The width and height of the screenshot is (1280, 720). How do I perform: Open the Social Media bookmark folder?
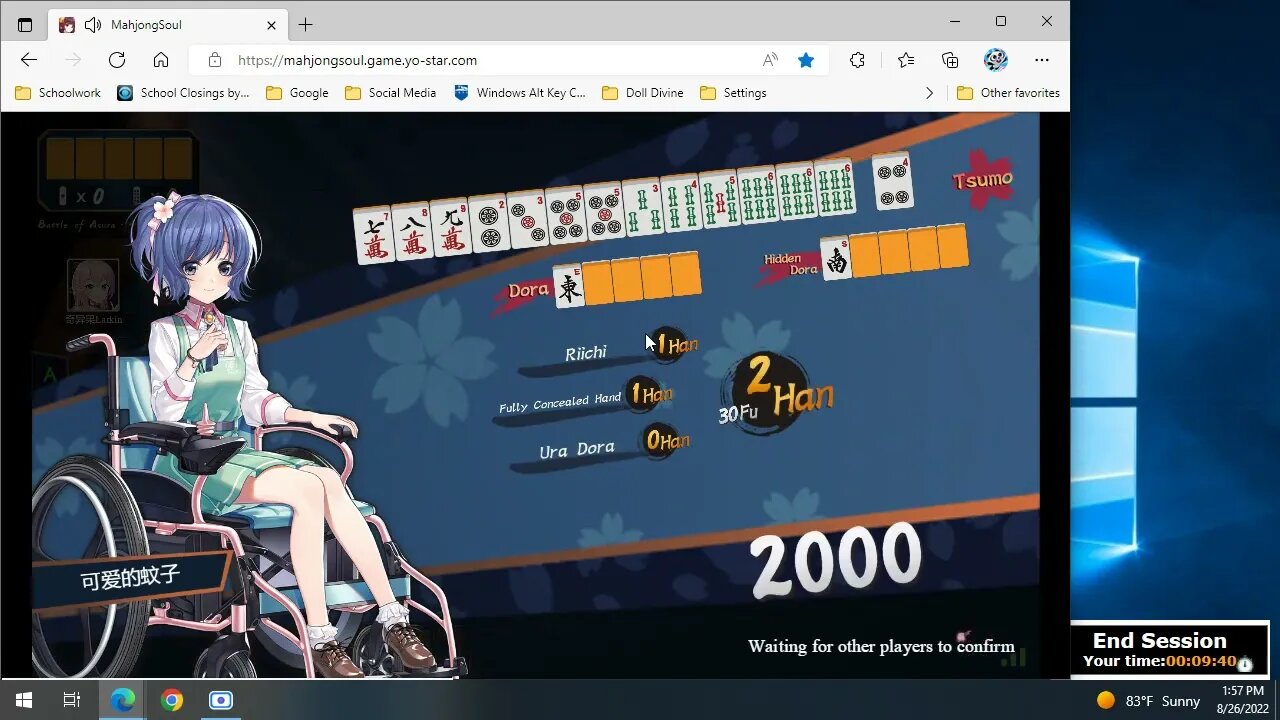tap(391, 93)
